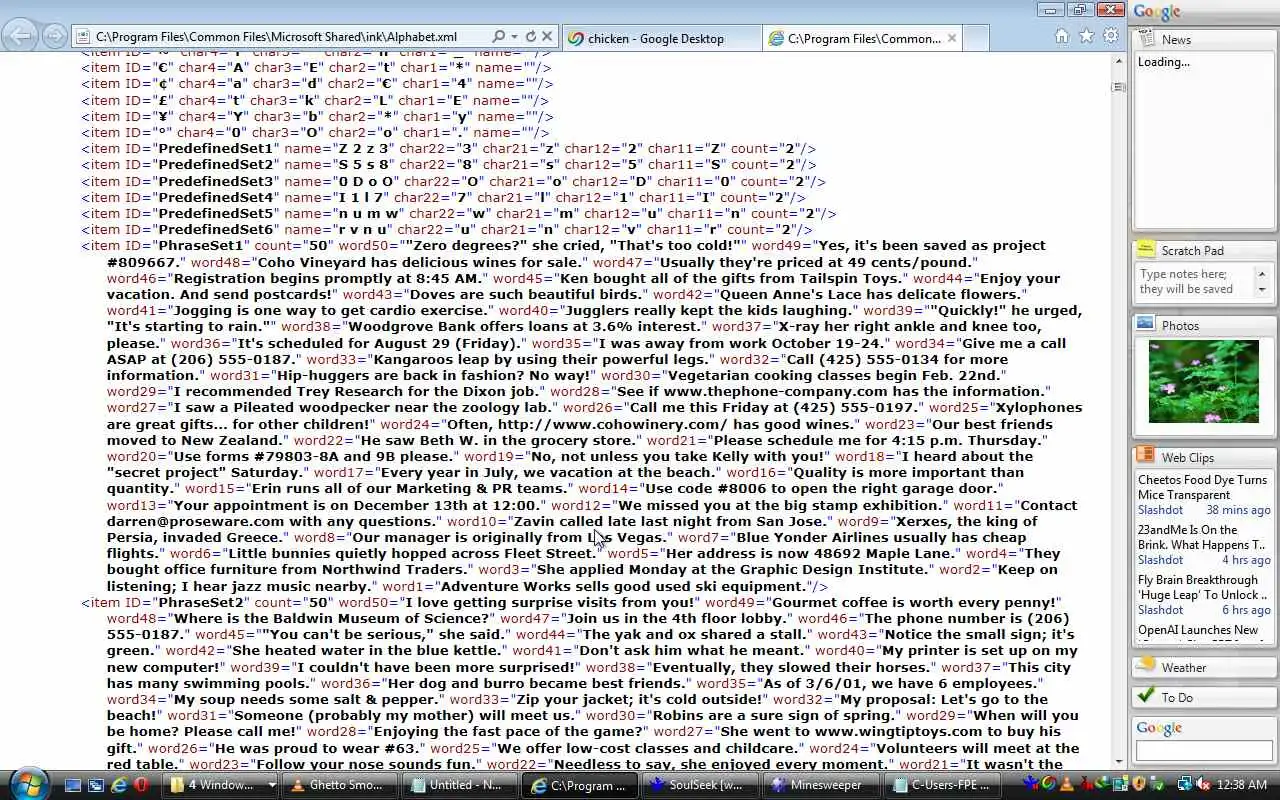The width and height of the screenshot is (1280, 800).
Task: Expand the To Do gadget
Action: click(x=1177, y=698)
